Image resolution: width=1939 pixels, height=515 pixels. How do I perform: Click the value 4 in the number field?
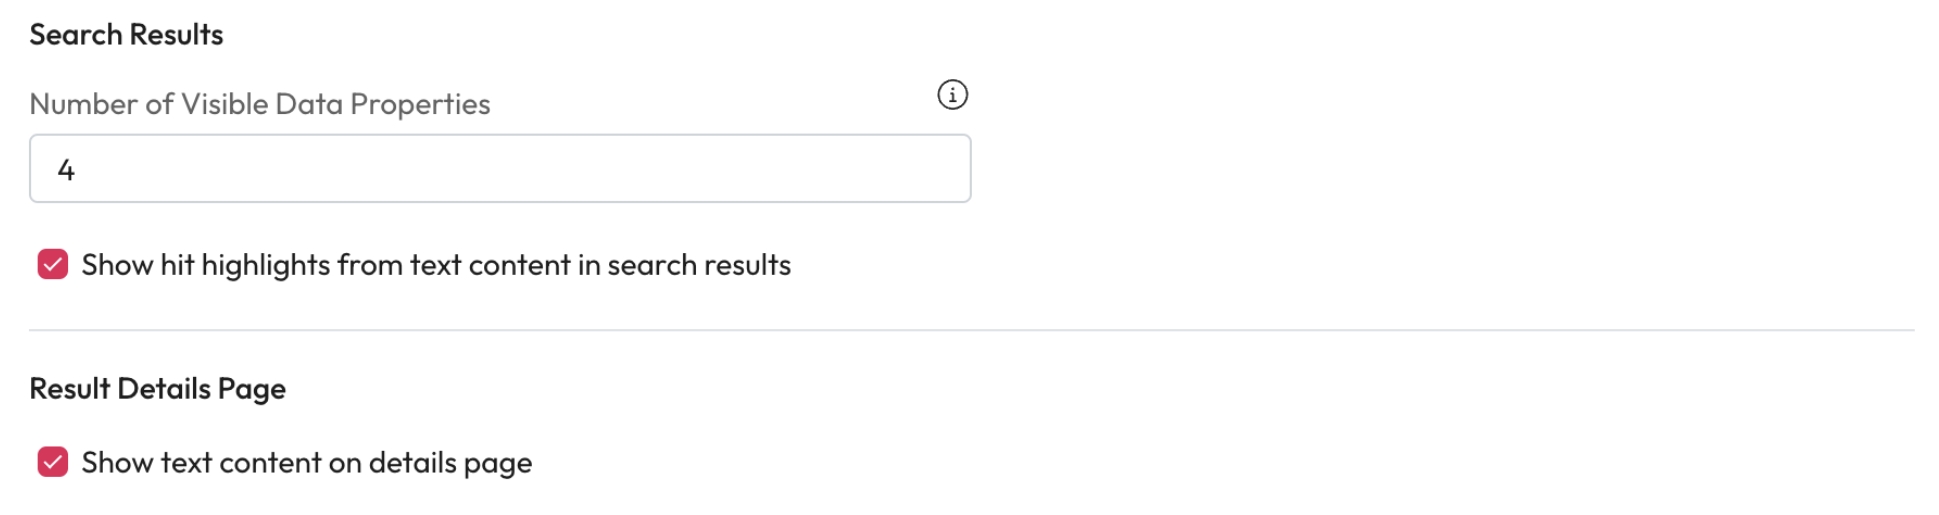66,170
